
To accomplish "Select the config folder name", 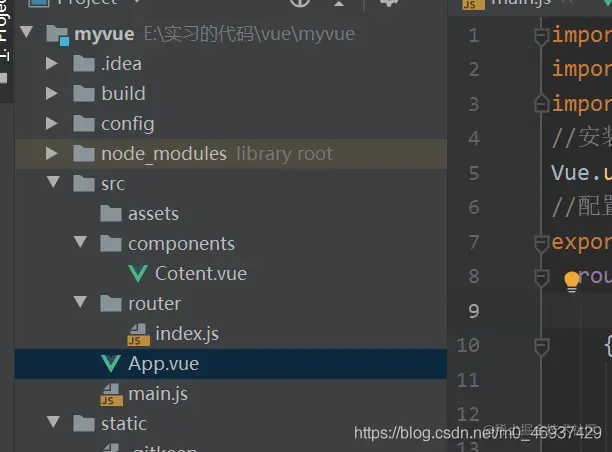I will point(128,124).
